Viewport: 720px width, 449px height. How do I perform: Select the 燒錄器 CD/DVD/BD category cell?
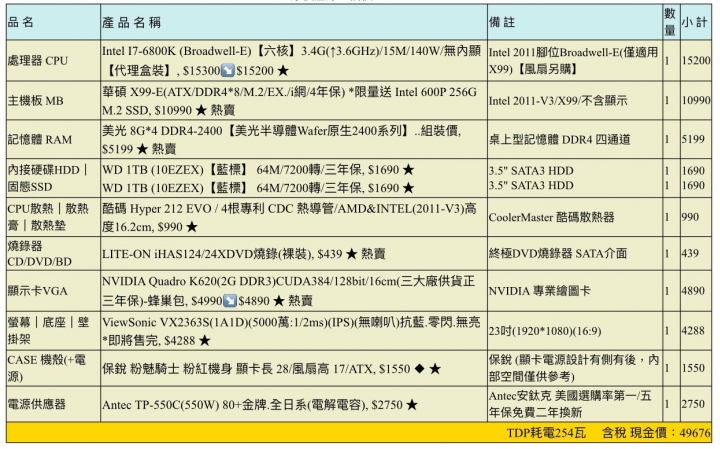pos(53,253)
